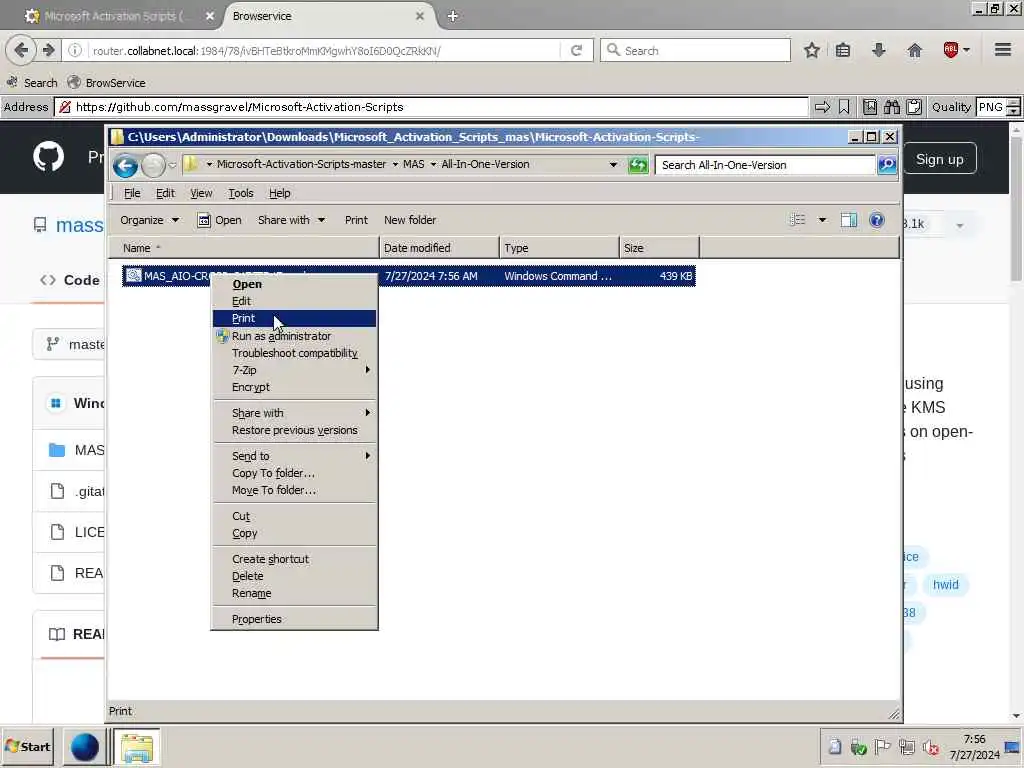Click the BrowService clipboard paste icon
Screen dimensions: 1024x768
914,107
